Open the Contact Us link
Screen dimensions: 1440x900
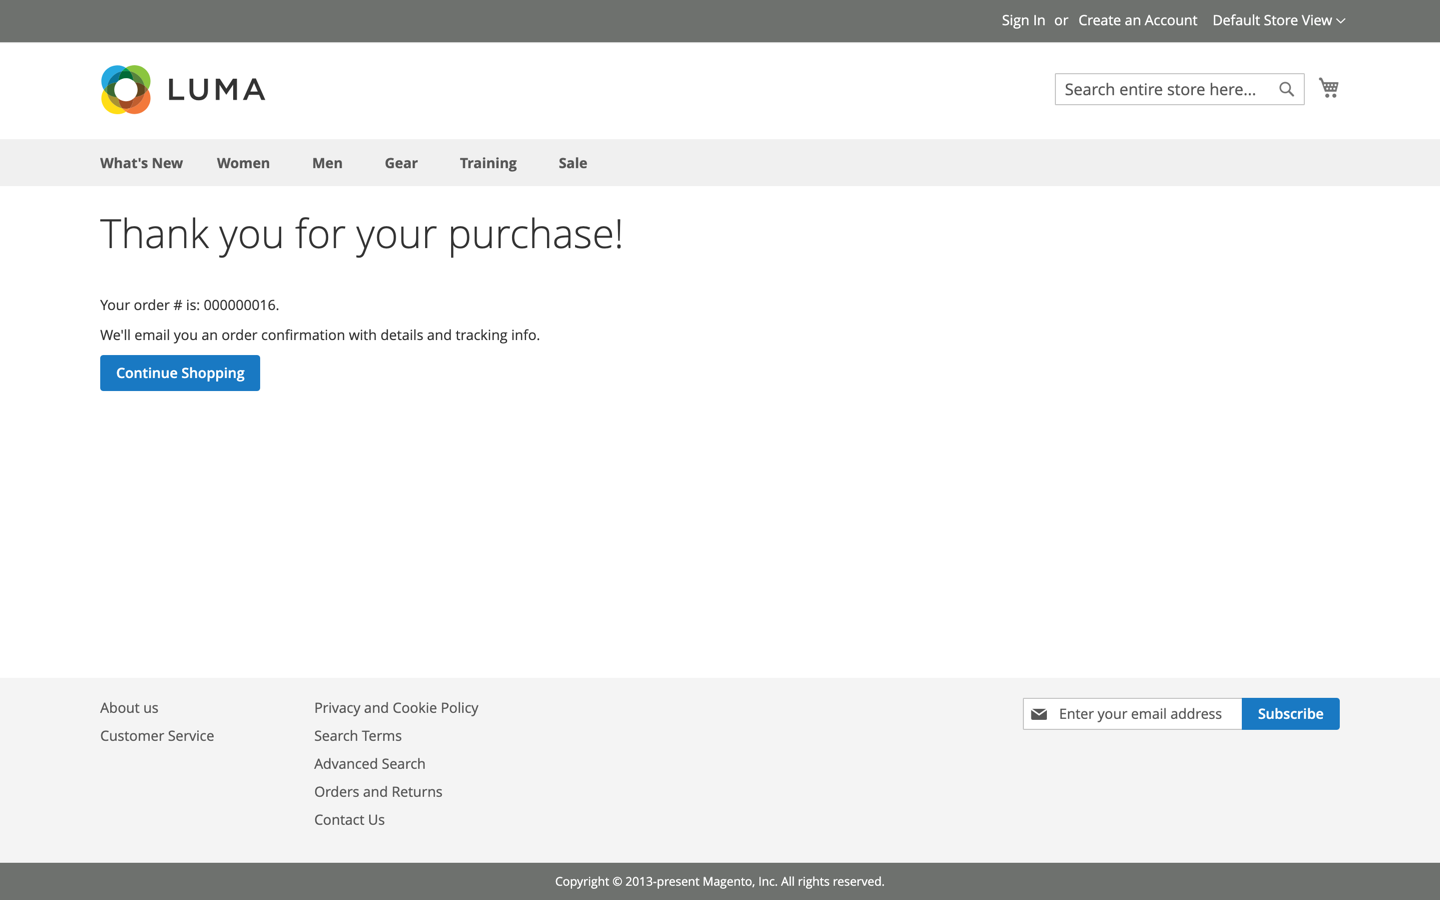[349, 820]
